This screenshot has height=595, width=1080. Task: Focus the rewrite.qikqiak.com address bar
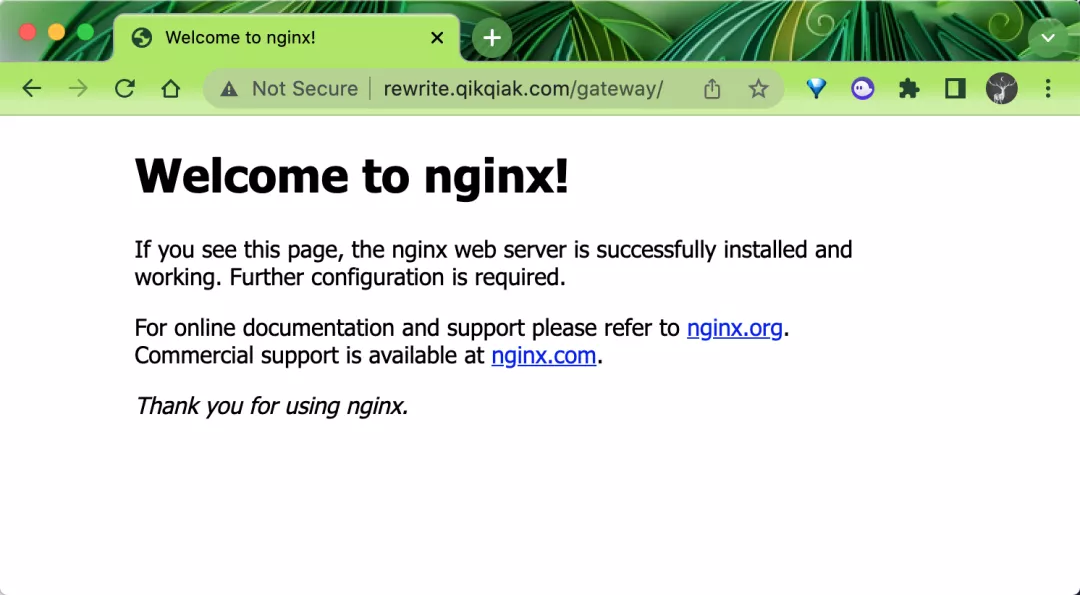[x=522, y=89]
